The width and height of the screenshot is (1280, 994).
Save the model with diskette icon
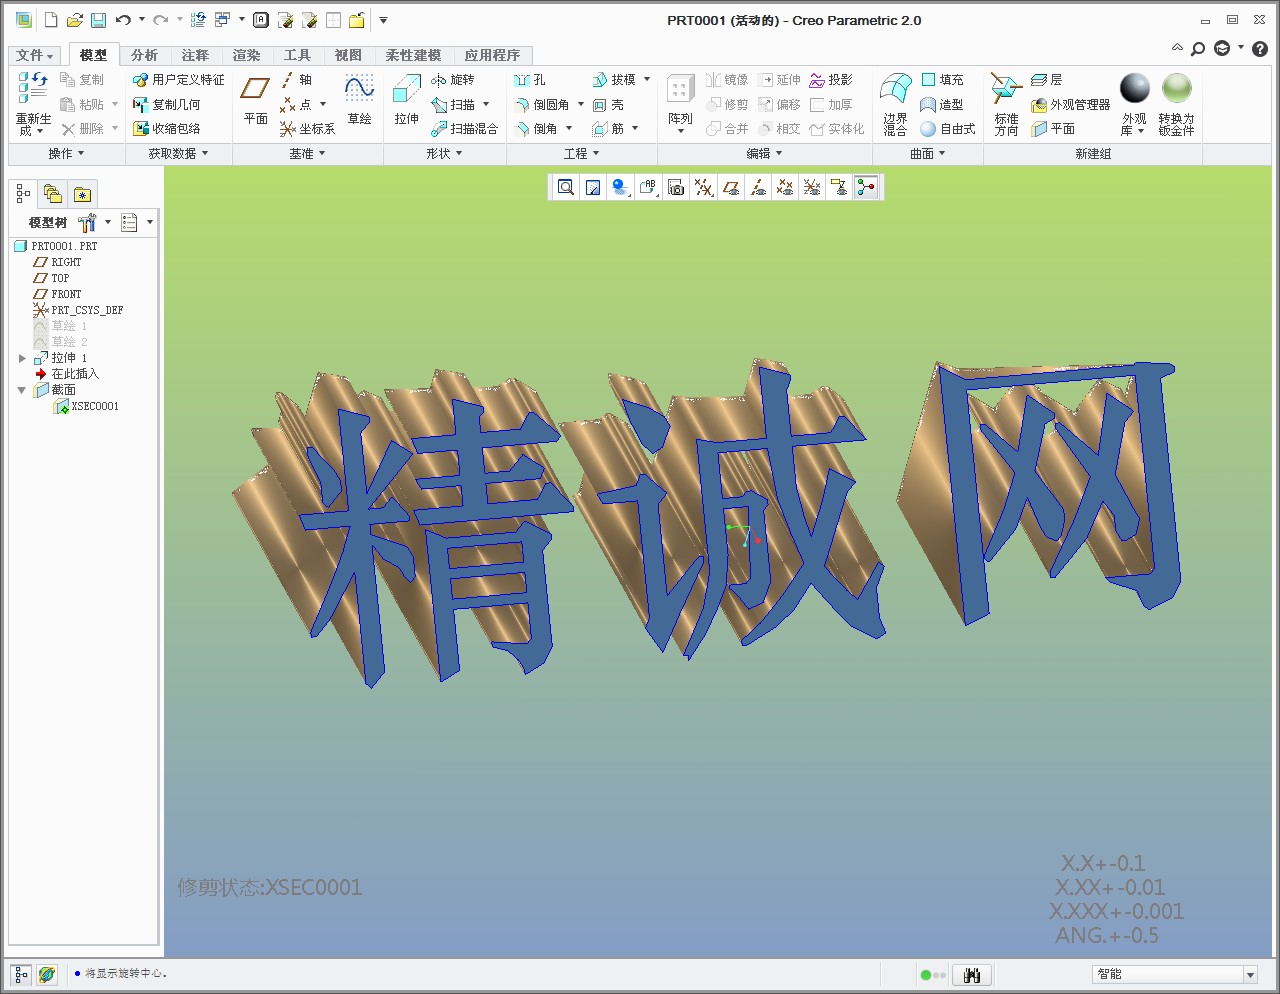tap(98, 20)
